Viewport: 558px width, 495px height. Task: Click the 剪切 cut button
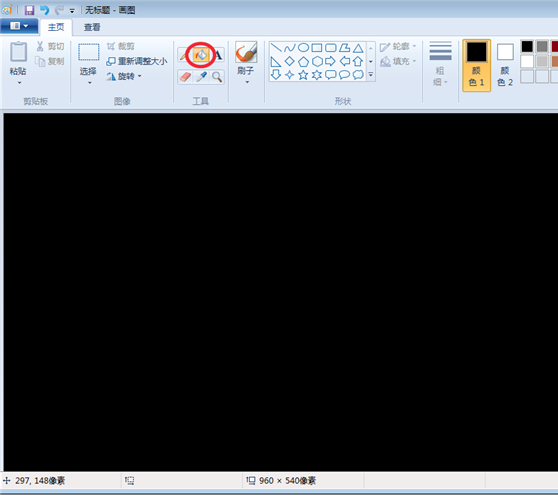click(50, 46)
